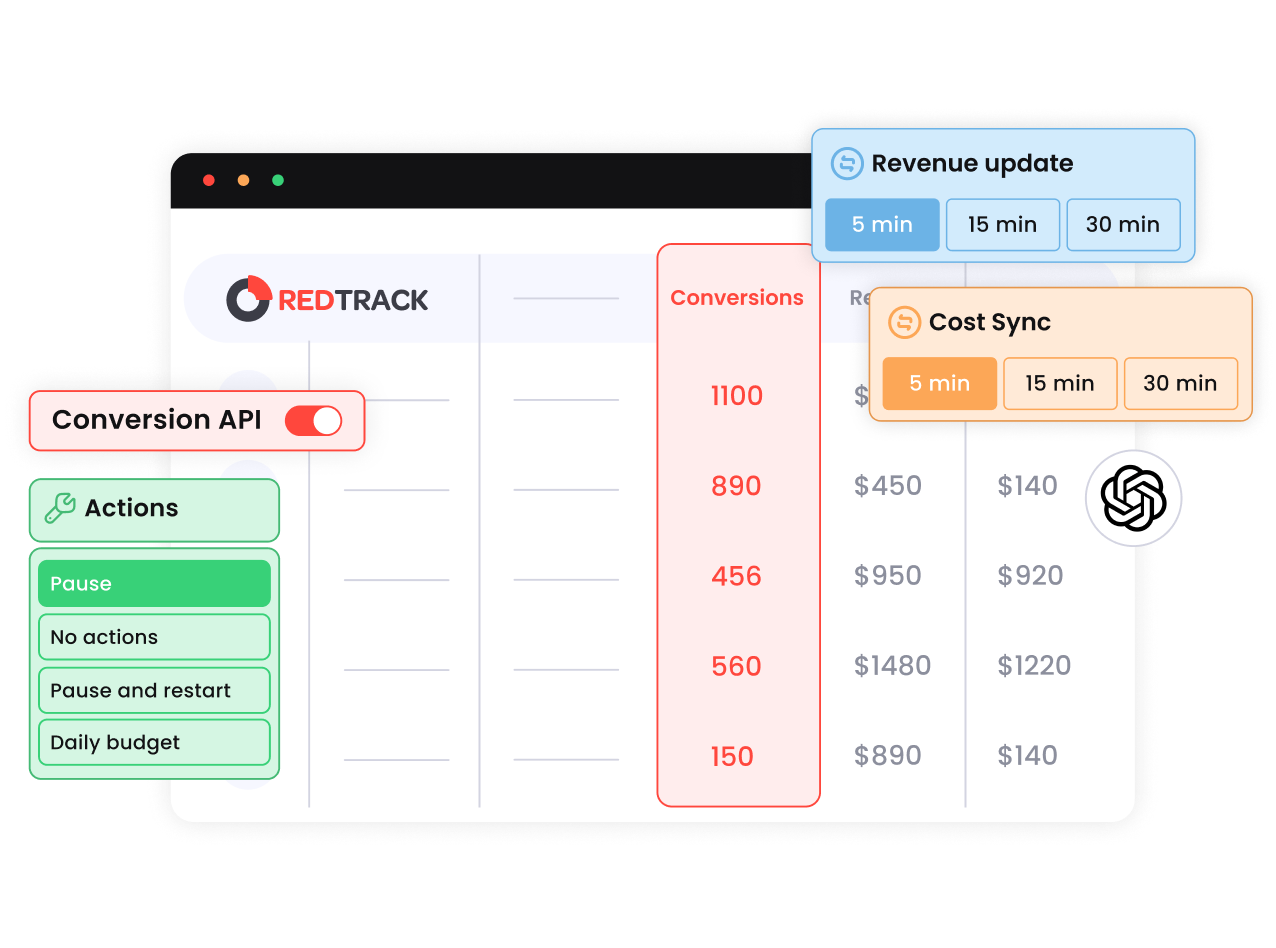The width and height of the screenshot is (1276, 948).
Task: Click the wrench icon beside Actions
Action: (x=60, y=508)
